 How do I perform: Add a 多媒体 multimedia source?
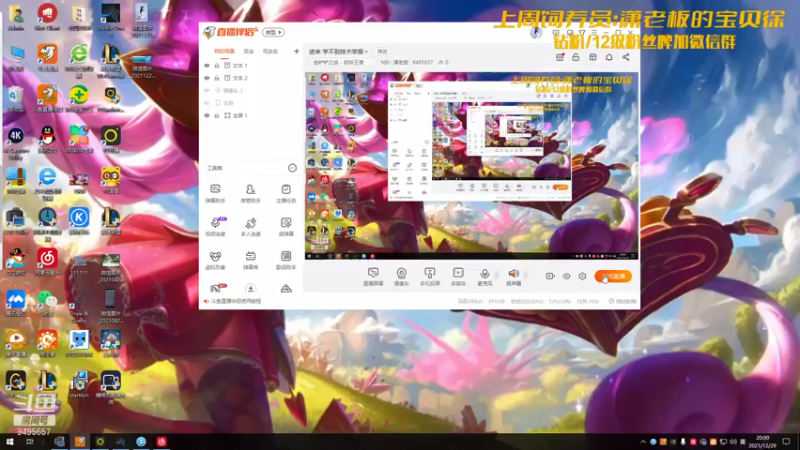(458, 277)
